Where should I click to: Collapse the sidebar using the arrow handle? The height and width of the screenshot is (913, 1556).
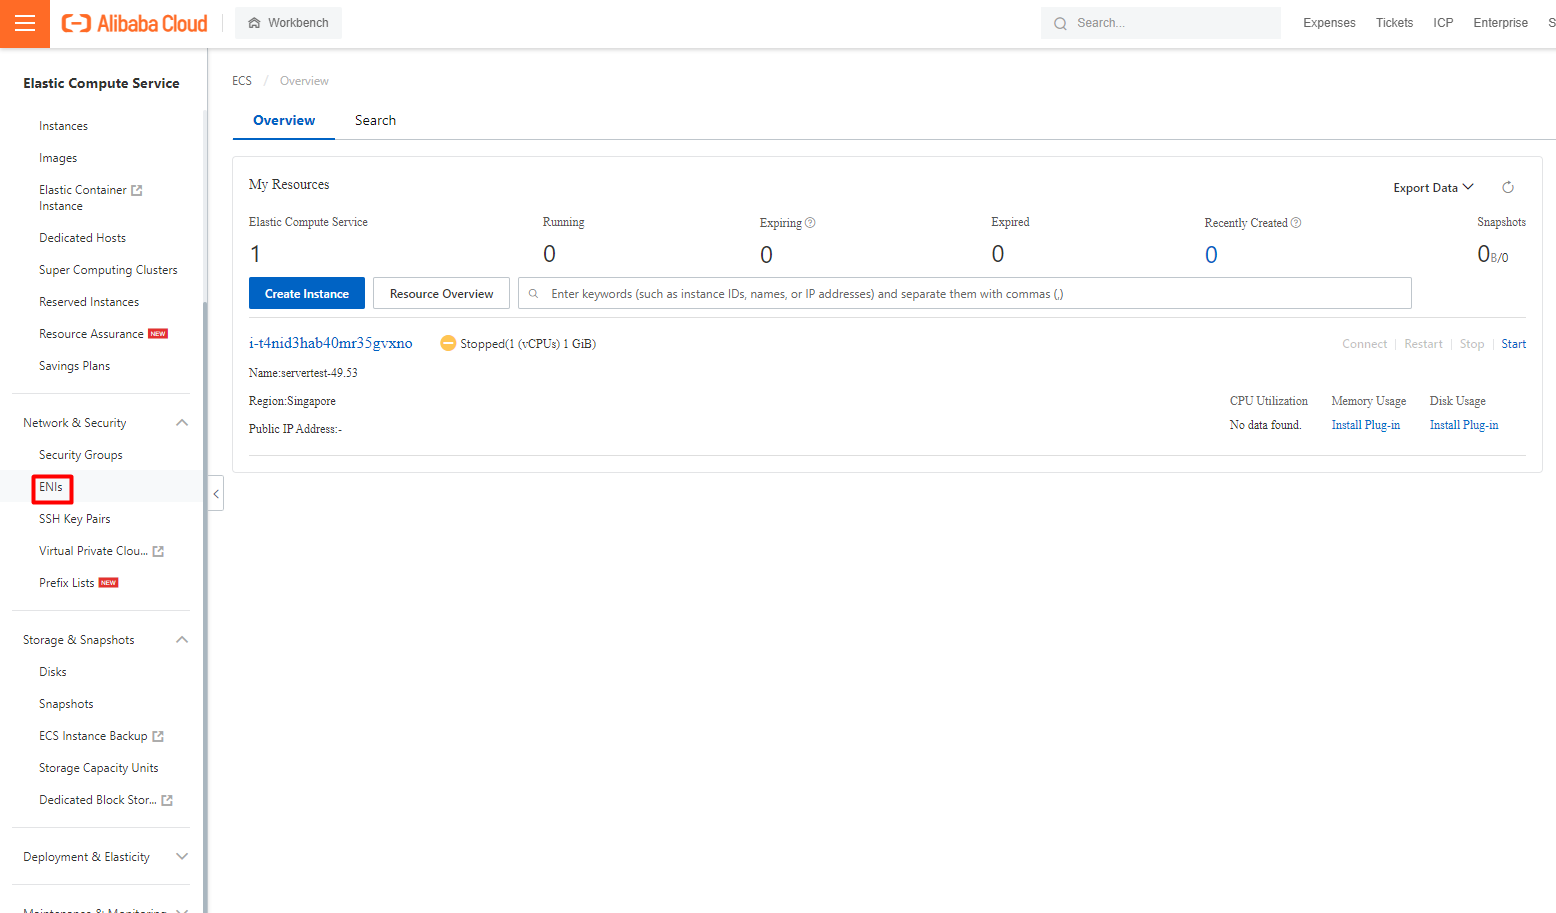click(x=216, y=494)
